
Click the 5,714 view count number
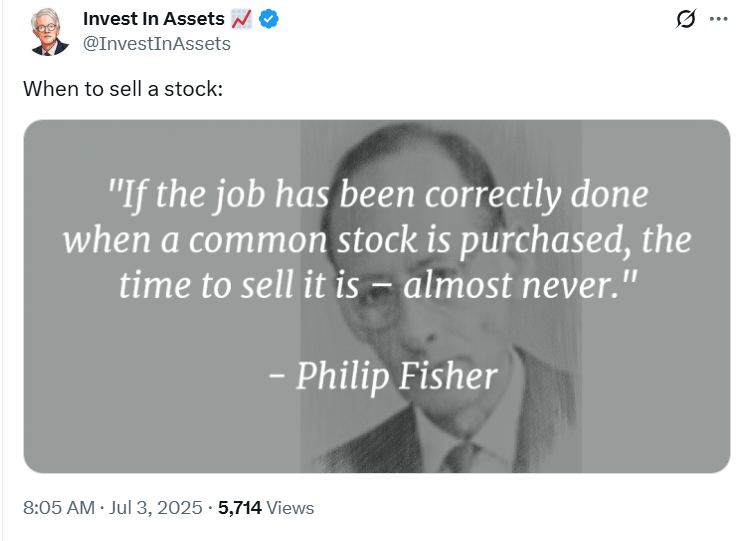pyautogui.click(x=240, y=508)
